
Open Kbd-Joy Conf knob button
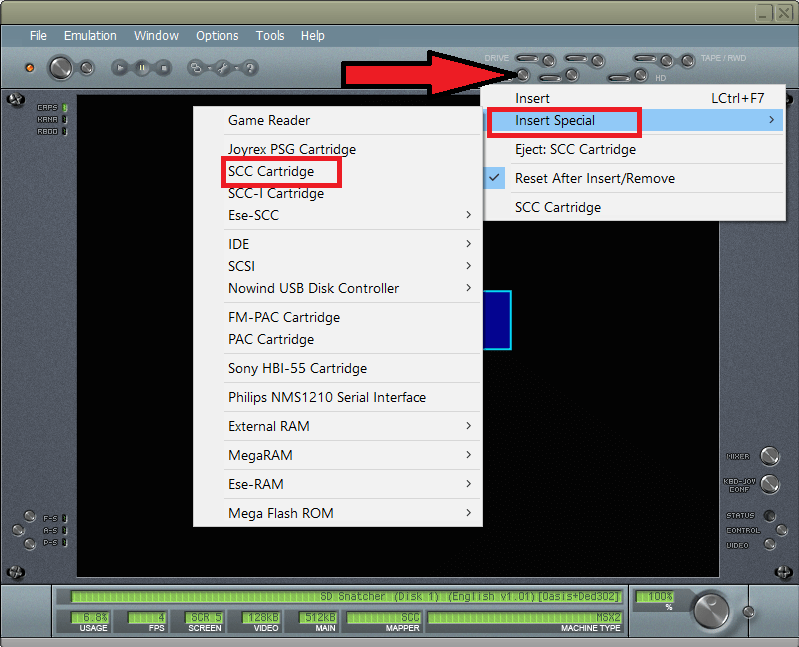pos(769,485)
